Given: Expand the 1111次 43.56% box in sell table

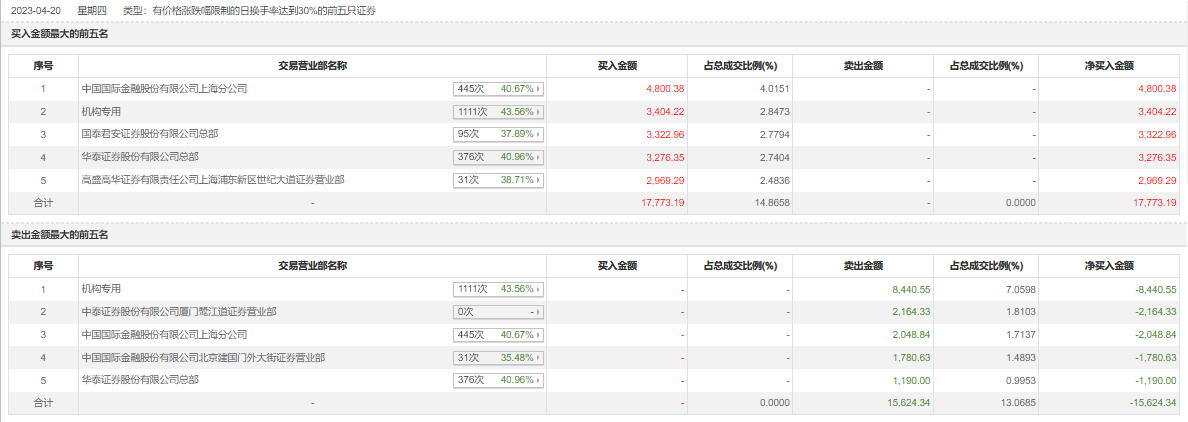Looking at the screenshot, I should (x=498, y=289).
